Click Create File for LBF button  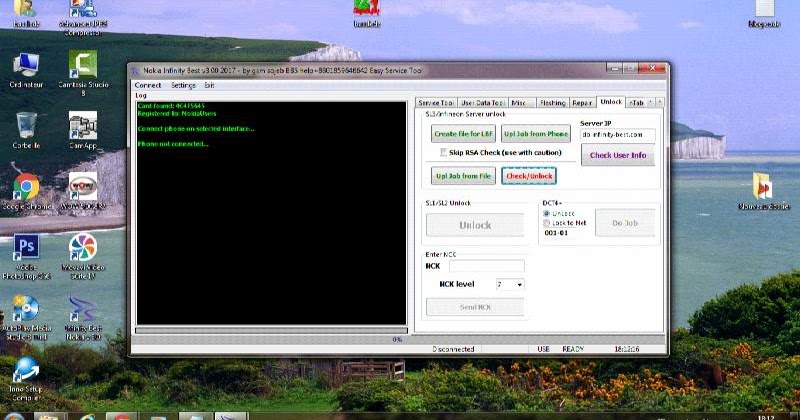click(x=463, y=134)
